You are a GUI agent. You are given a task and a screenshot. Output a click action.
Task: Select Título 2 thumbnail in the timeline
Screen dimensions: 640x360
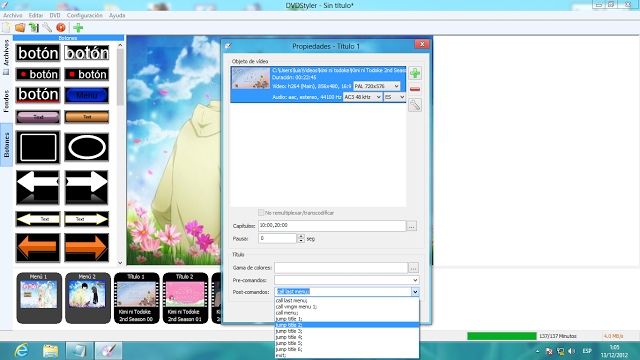pyautogui.click(x=185, y=298)
